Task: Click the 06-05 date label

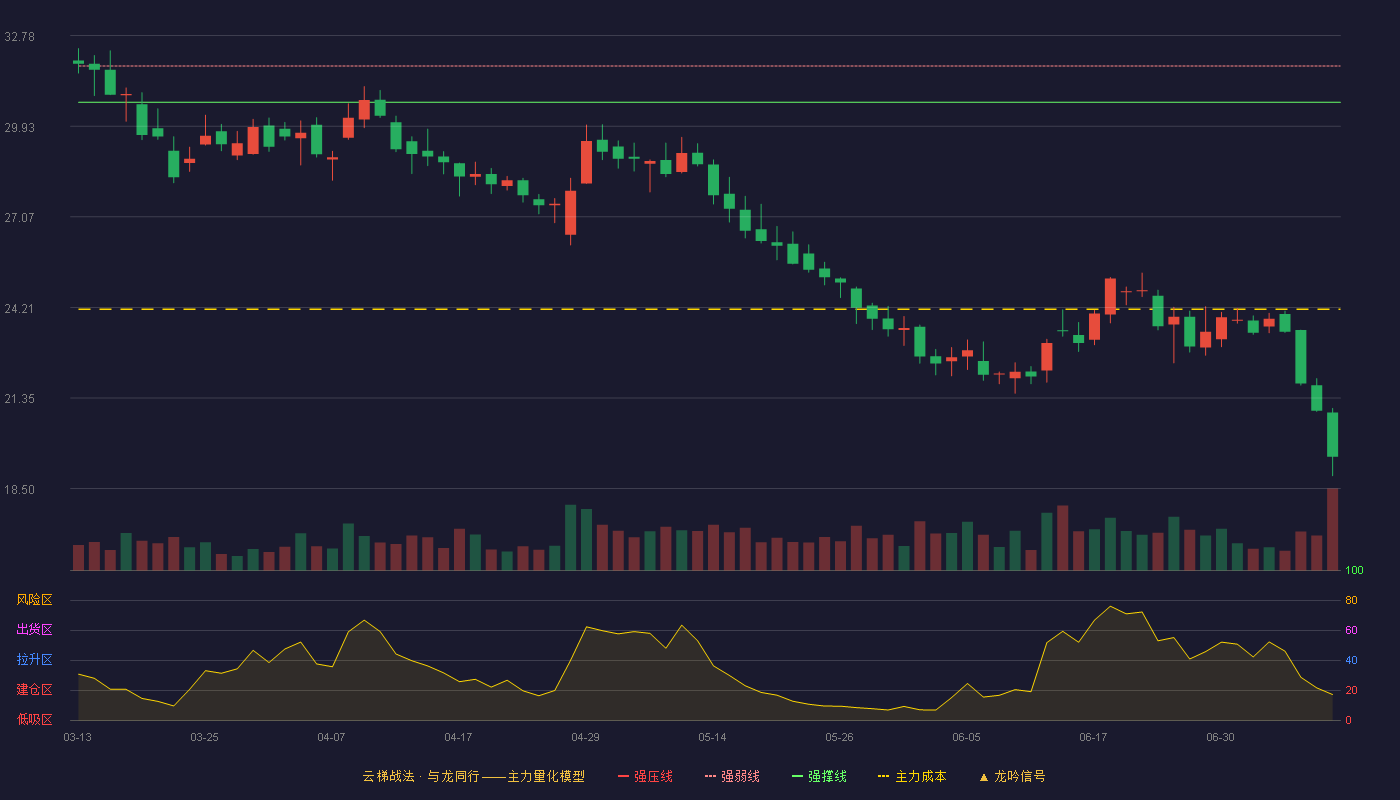Action: (x=966, y=737)
